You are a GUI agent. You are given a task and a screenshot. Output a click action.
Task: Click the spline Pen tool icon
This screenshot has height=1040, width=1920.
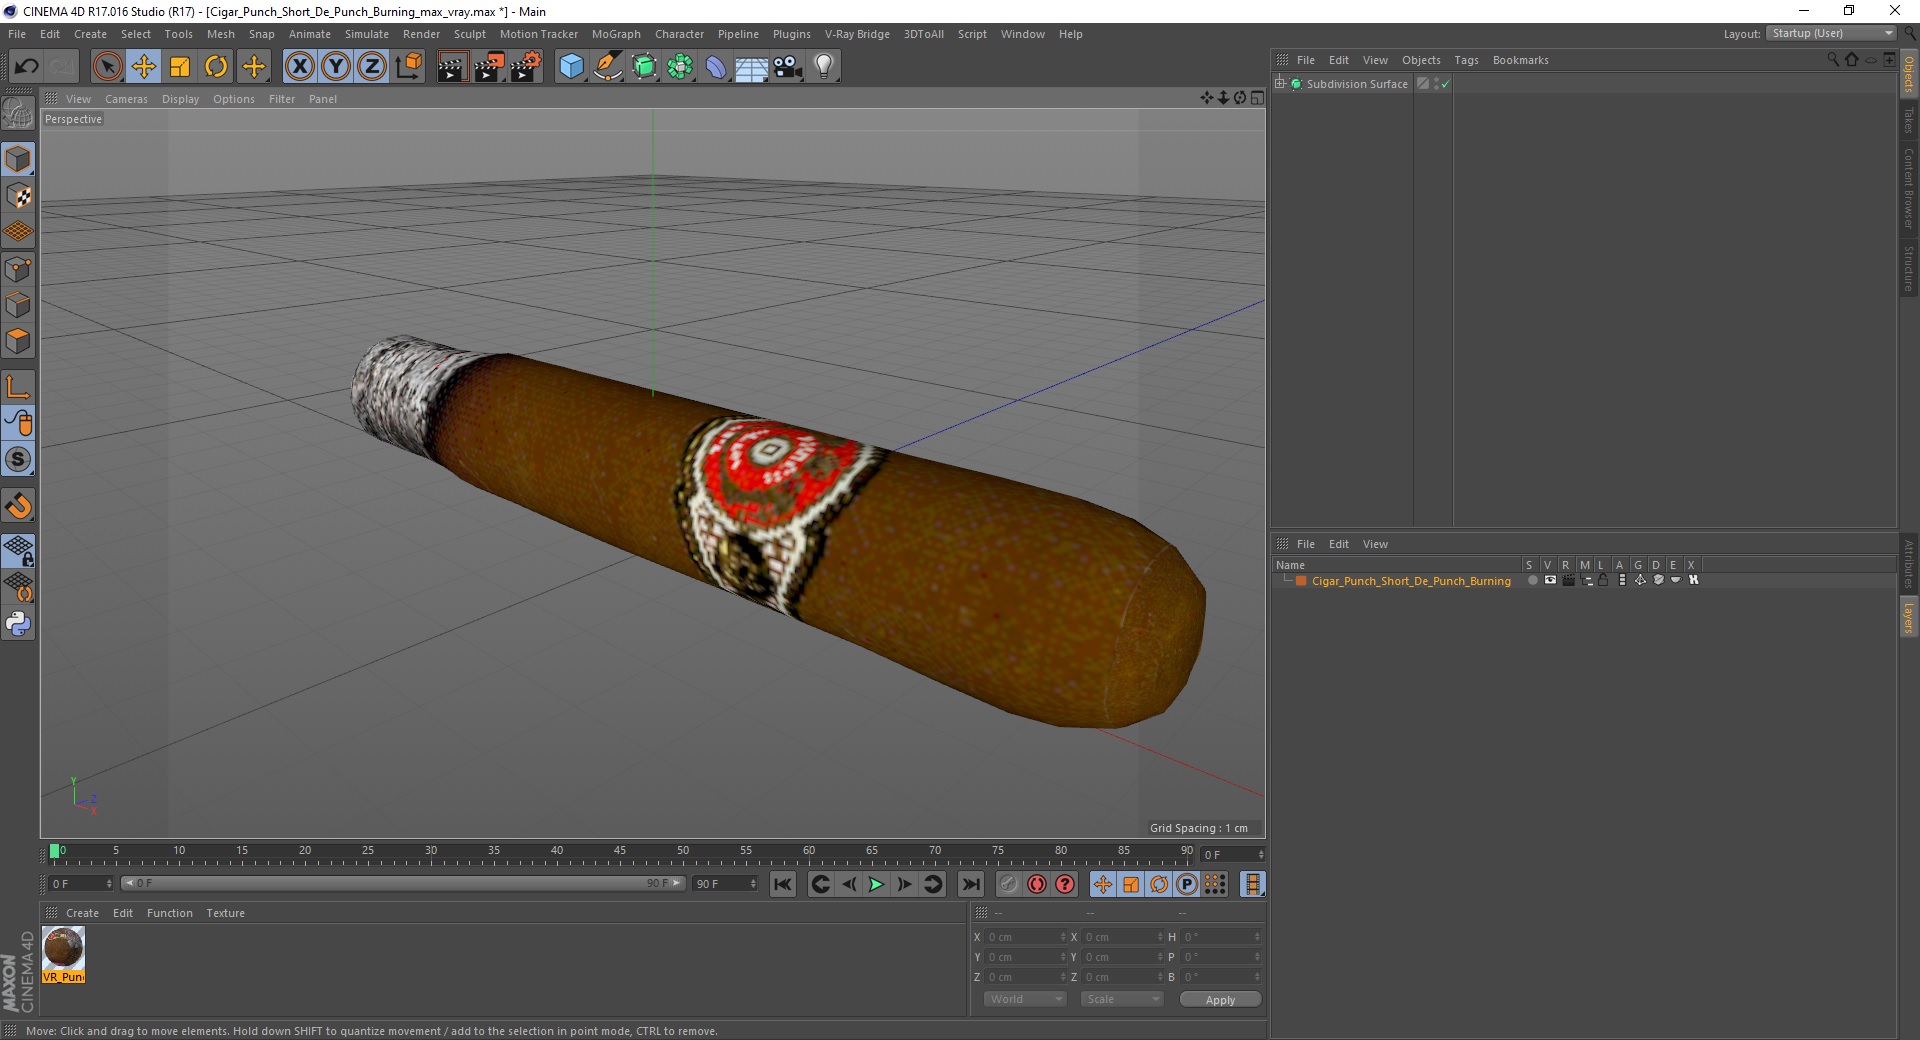(608, 67)
